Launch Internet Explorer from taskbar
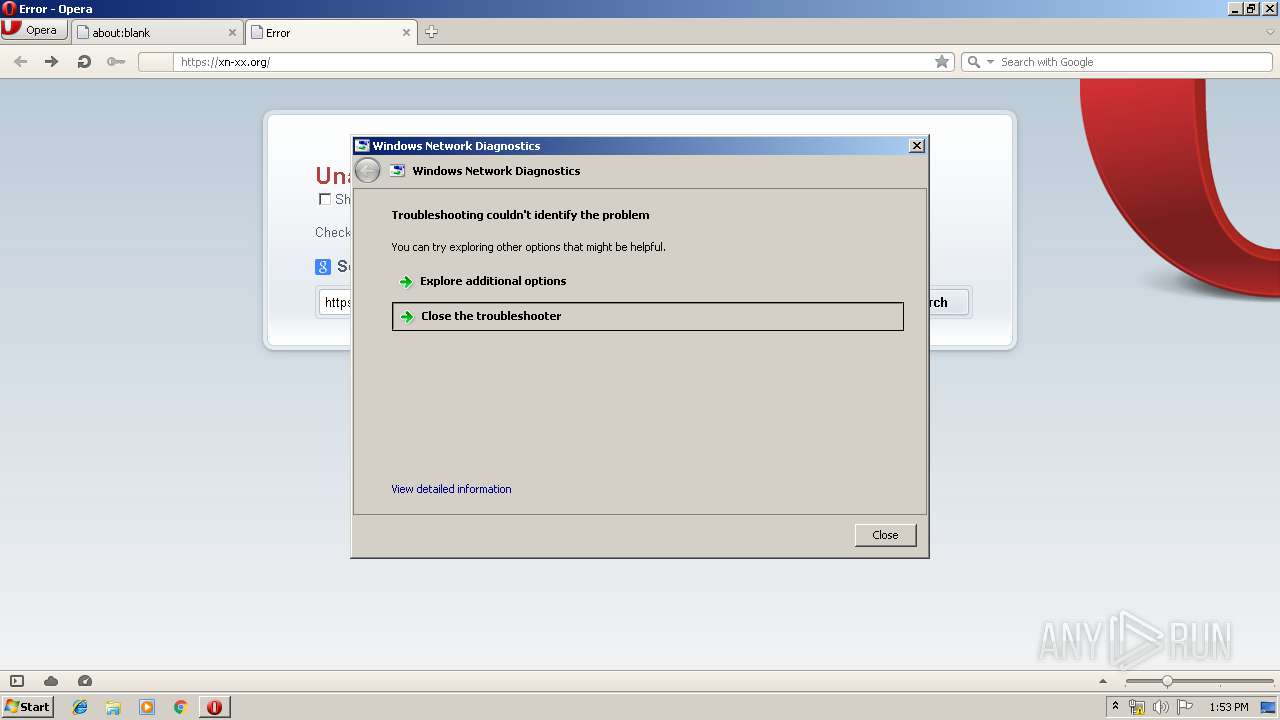Viewport: 1280px width, 720px height. point(80,707)
